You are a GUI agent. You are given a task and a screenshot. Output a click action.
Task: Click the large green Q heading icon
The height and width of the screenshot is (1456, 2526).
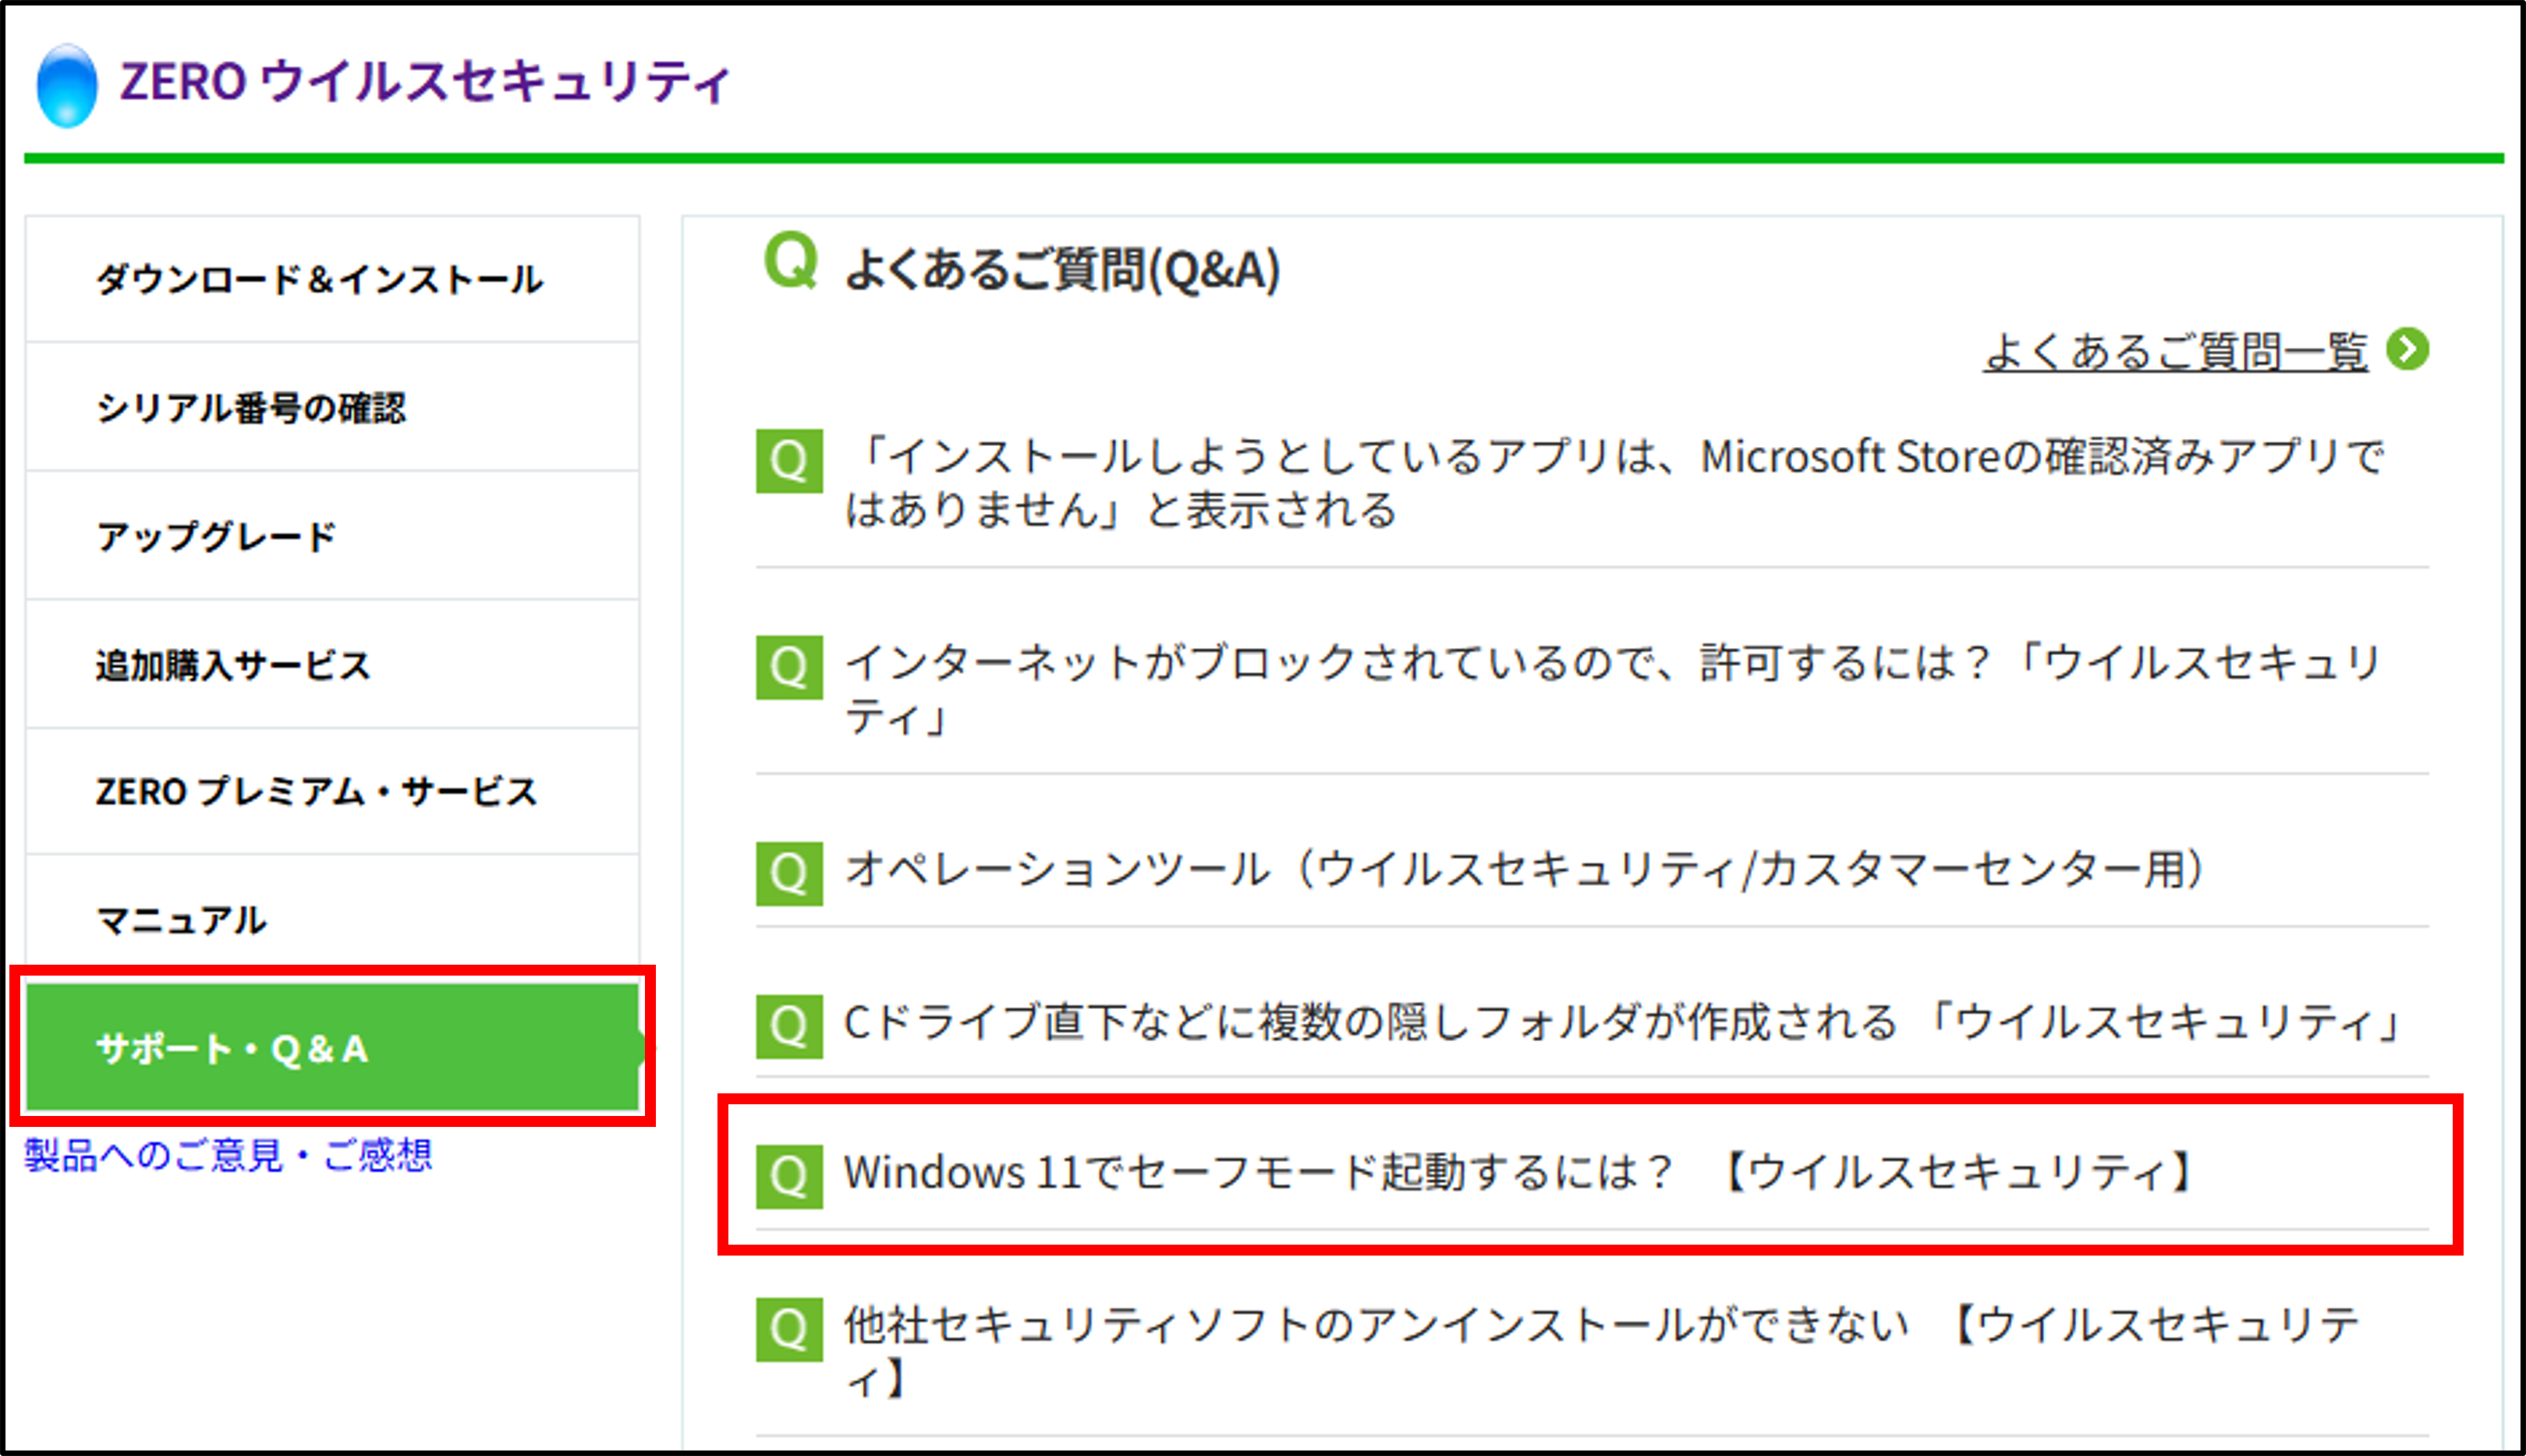pyautogui.click(x=791, y=260)
